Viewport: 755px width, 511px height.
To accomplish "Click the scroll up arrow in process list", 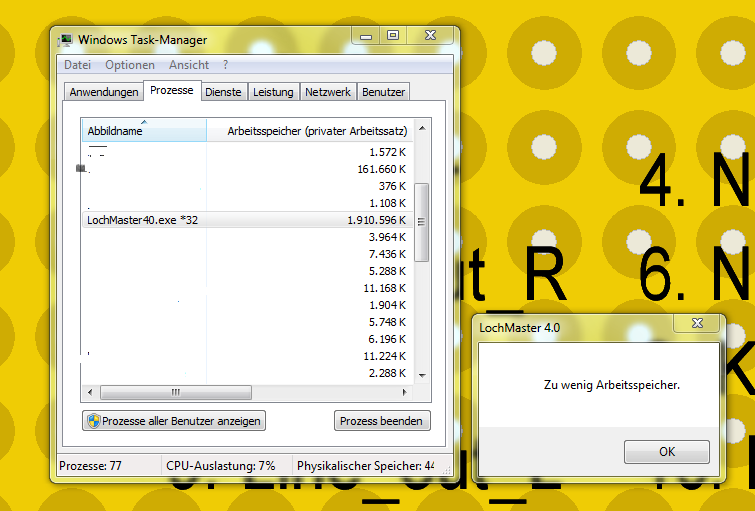I will pos(422,128).
